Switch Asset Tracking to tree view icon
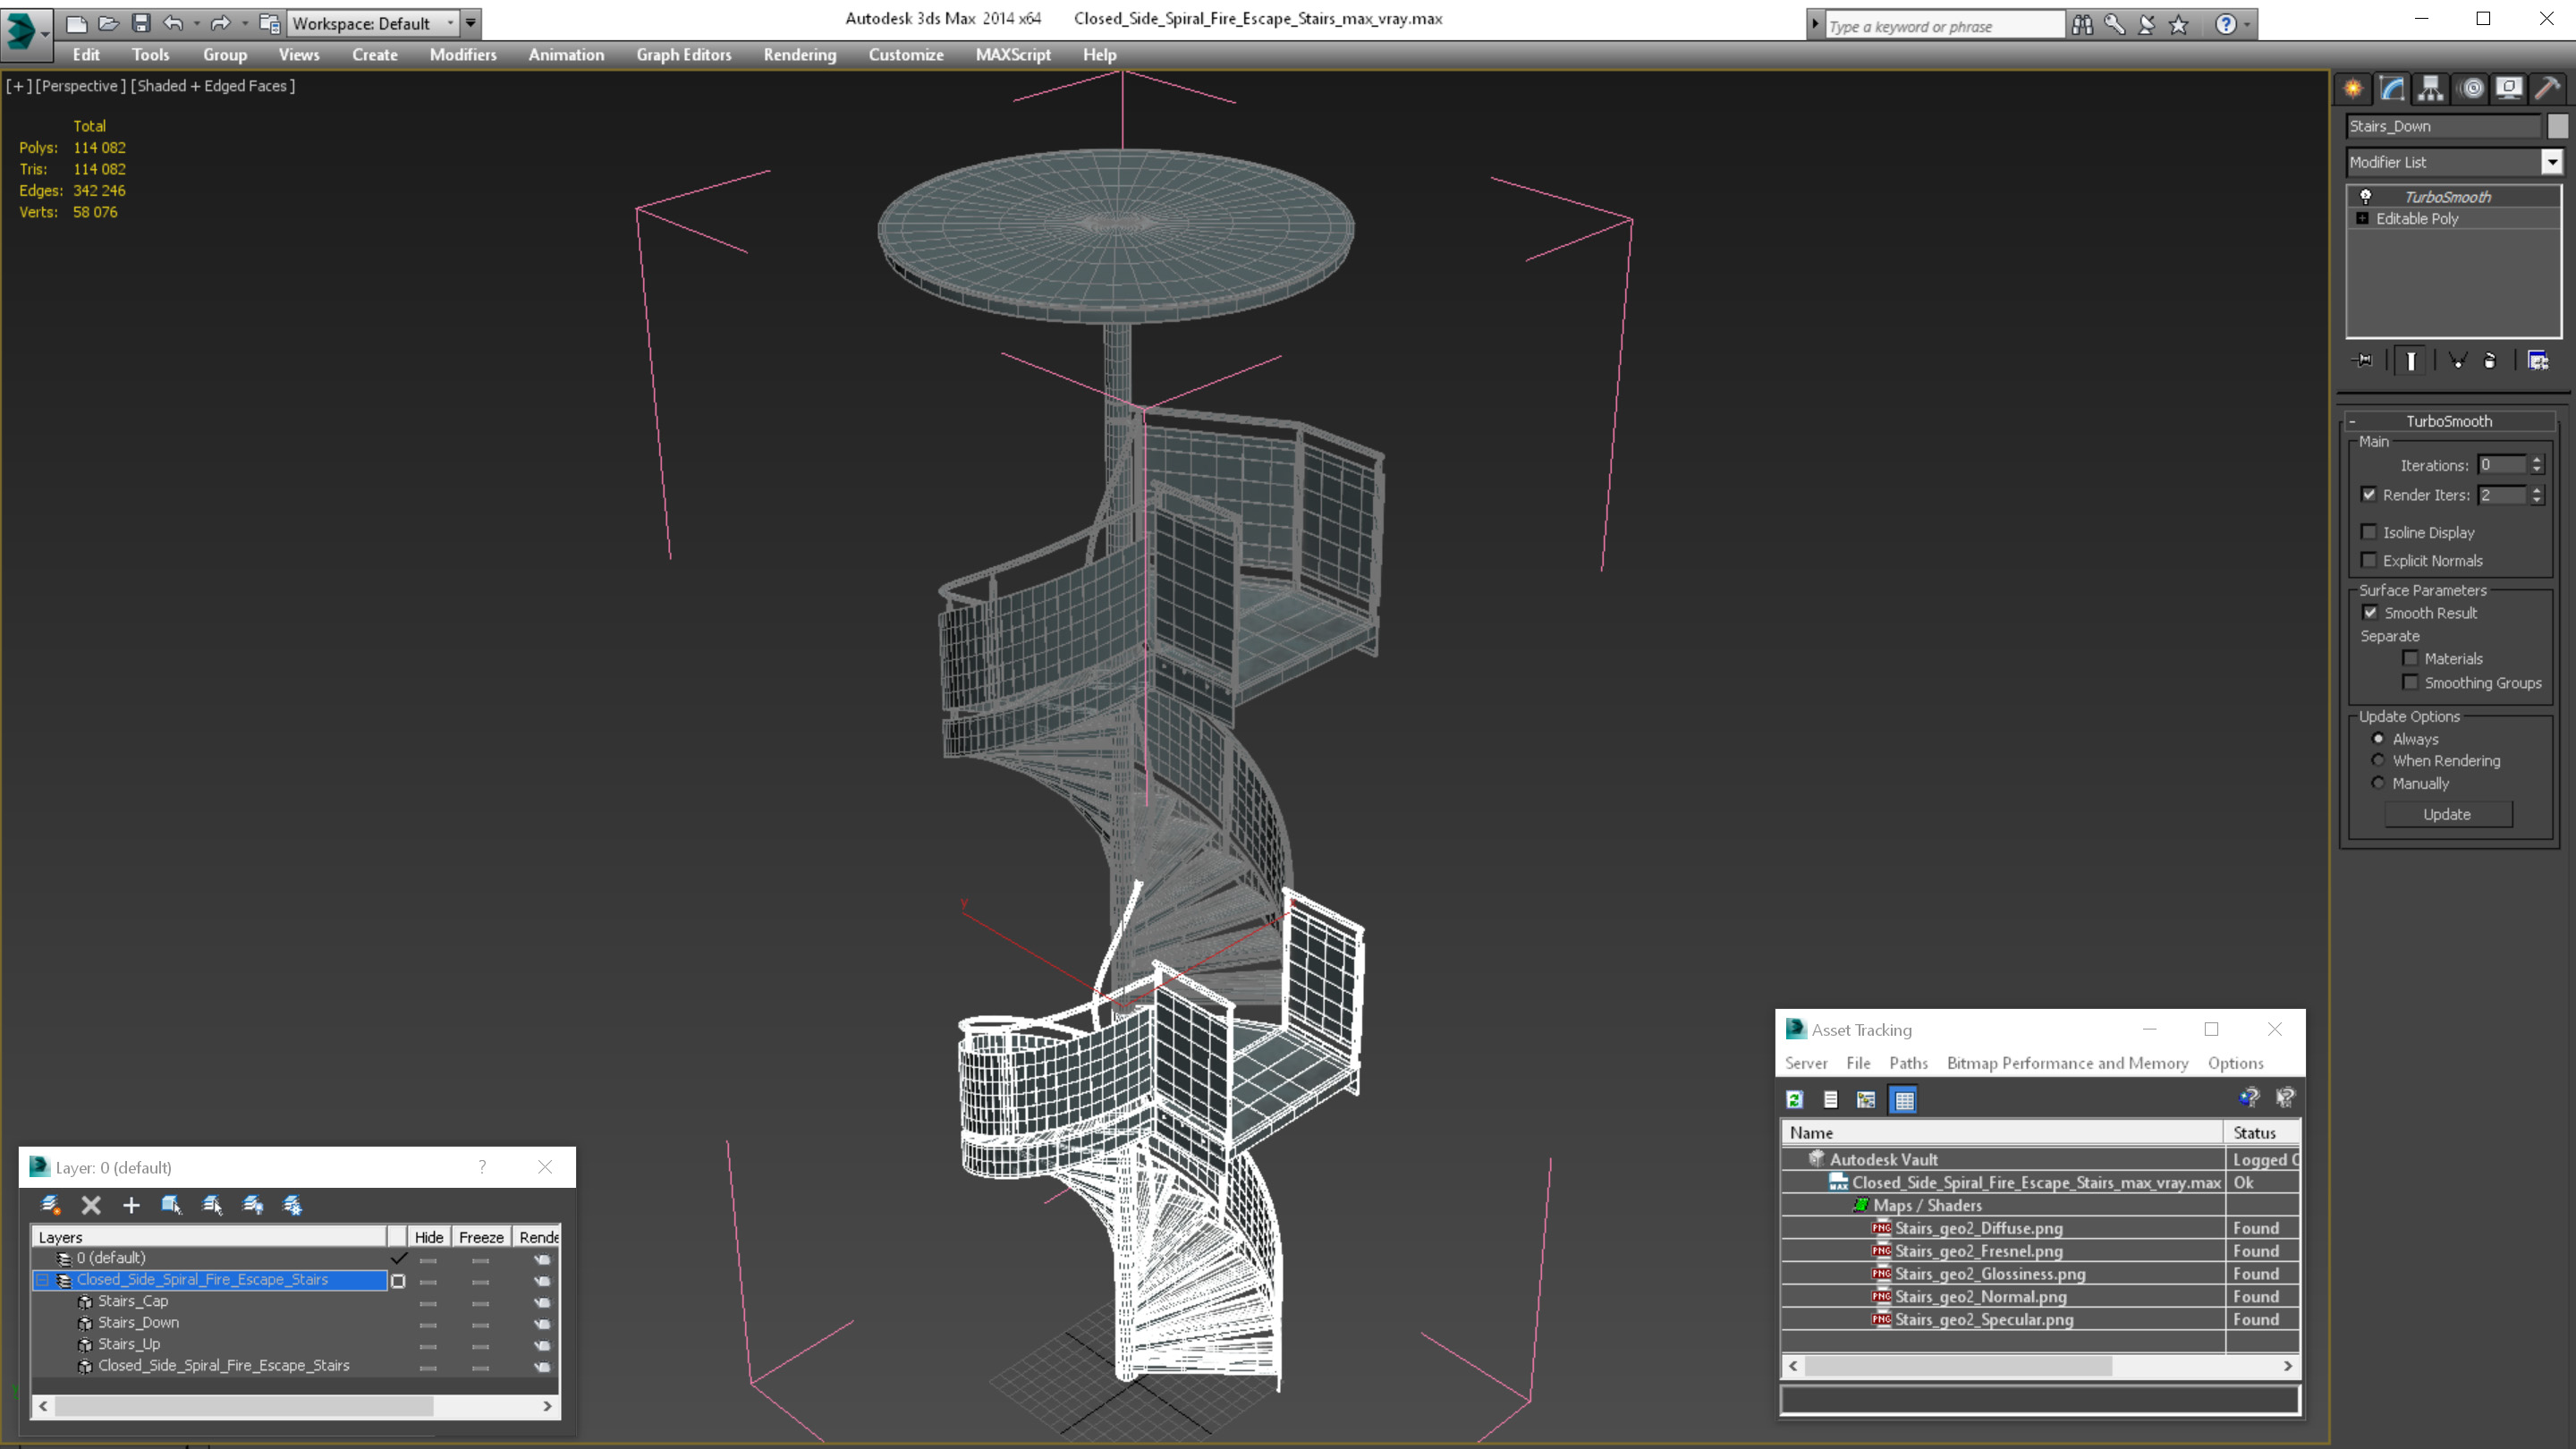 click(1866, 1100)
